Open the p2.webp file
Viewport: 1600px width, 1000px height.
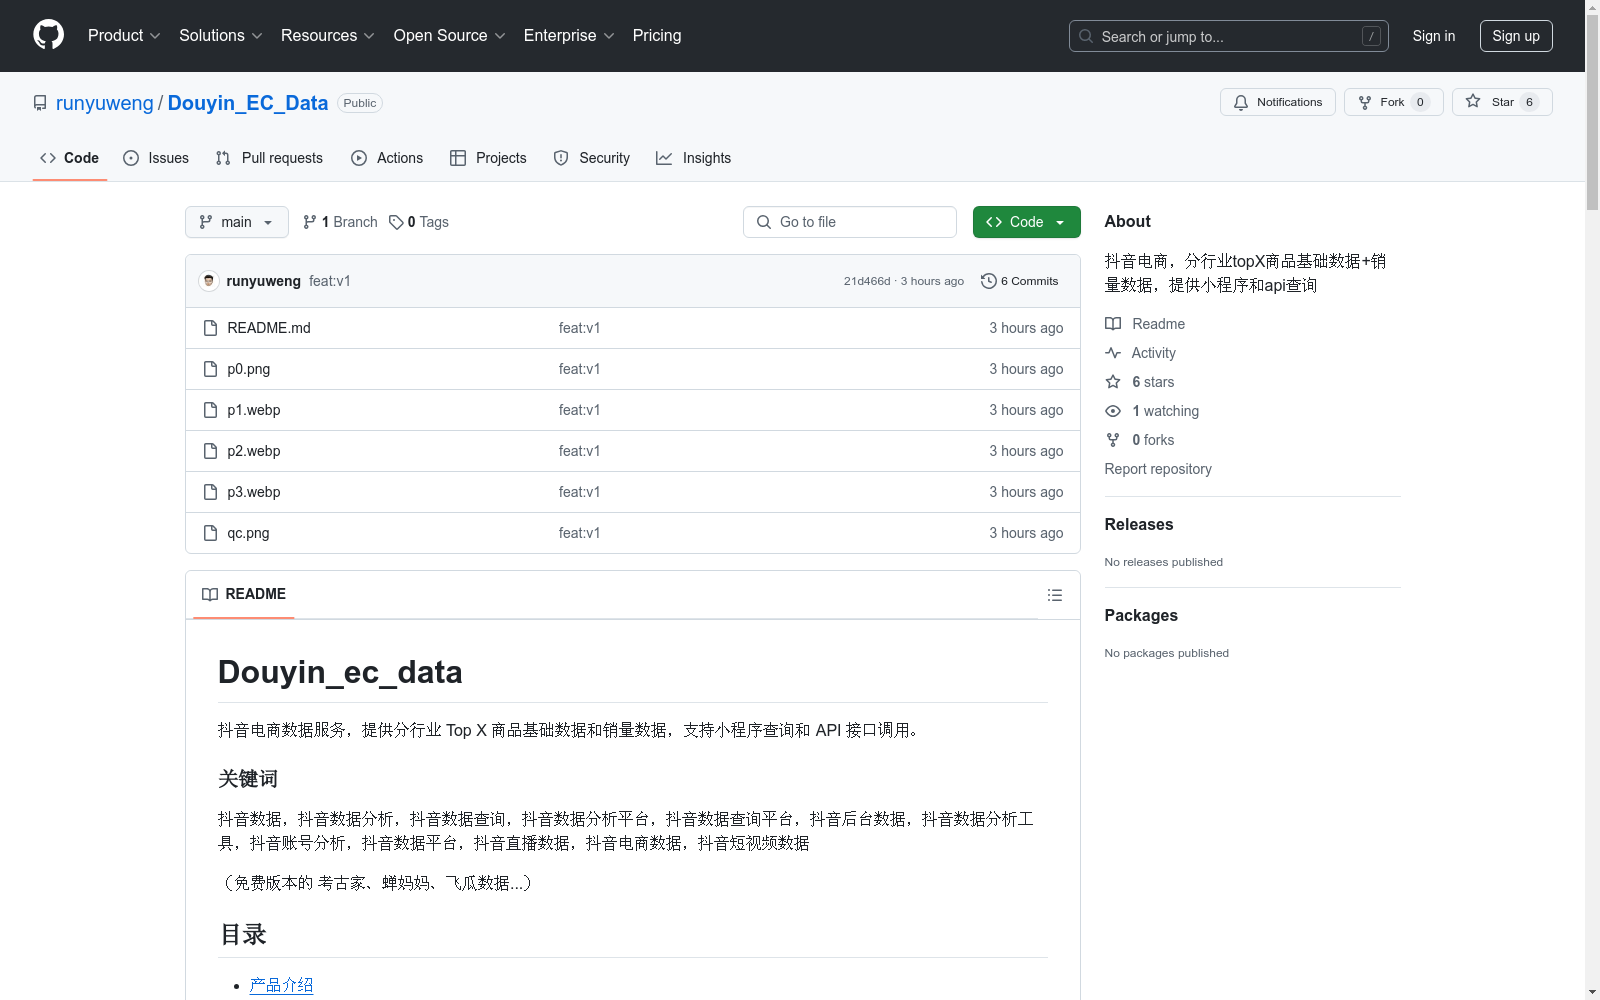(254, 451)
